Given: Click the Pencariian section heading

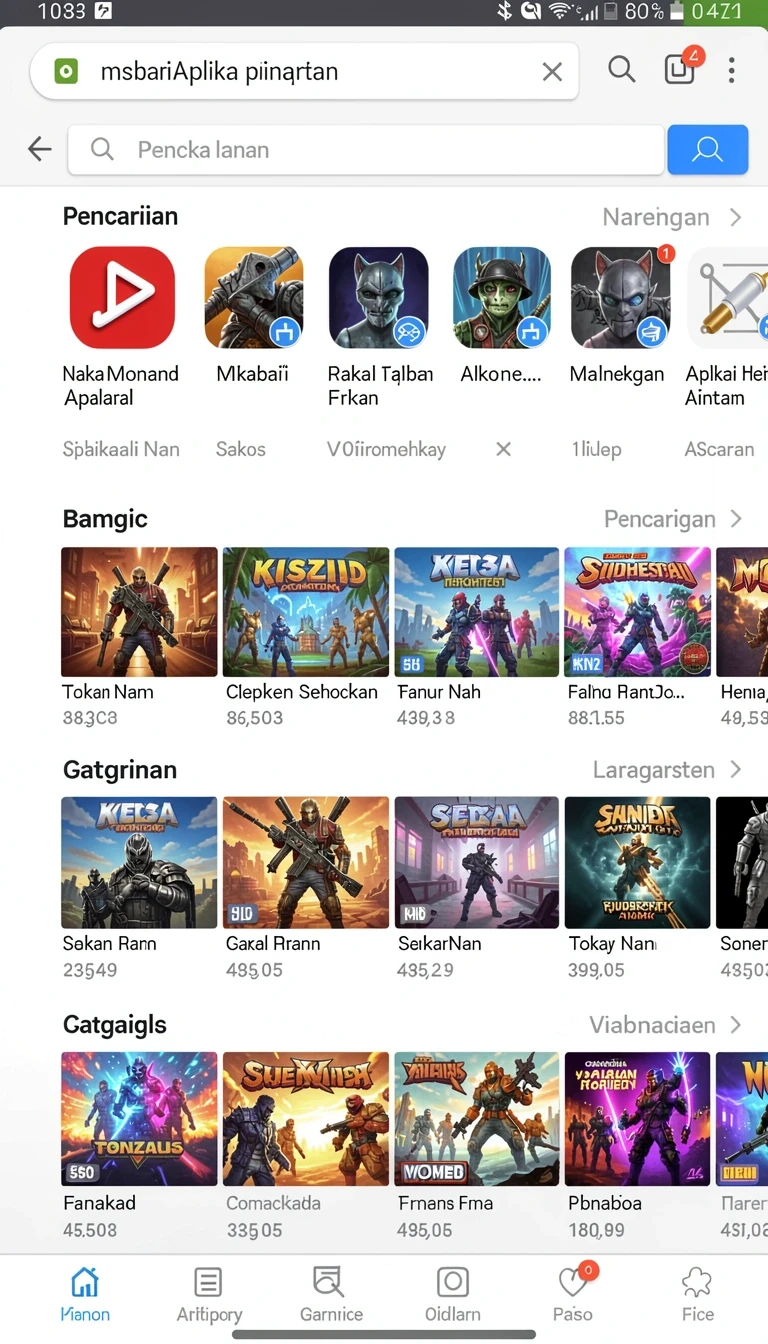Looking at the screenshot, I should (x=120, y=216).
